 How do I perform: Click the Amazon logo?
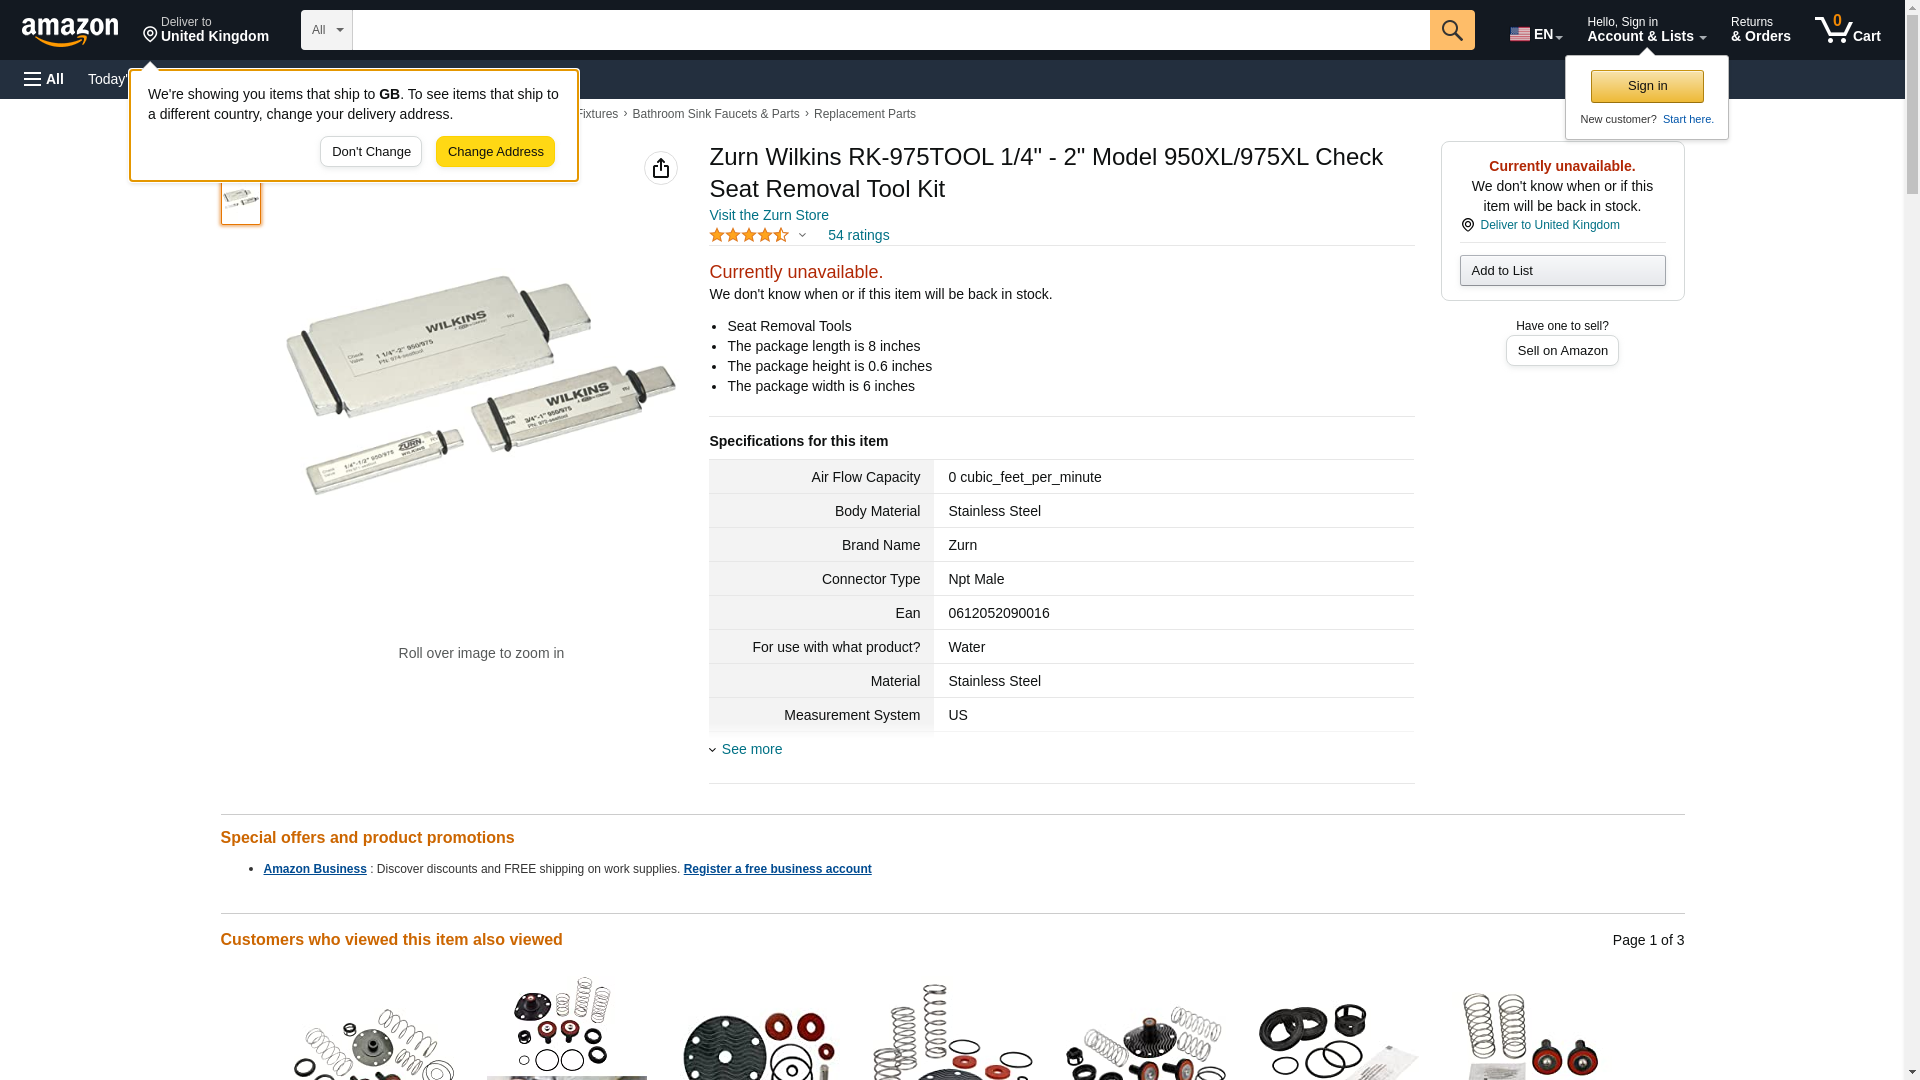click(x=70, y=31)
